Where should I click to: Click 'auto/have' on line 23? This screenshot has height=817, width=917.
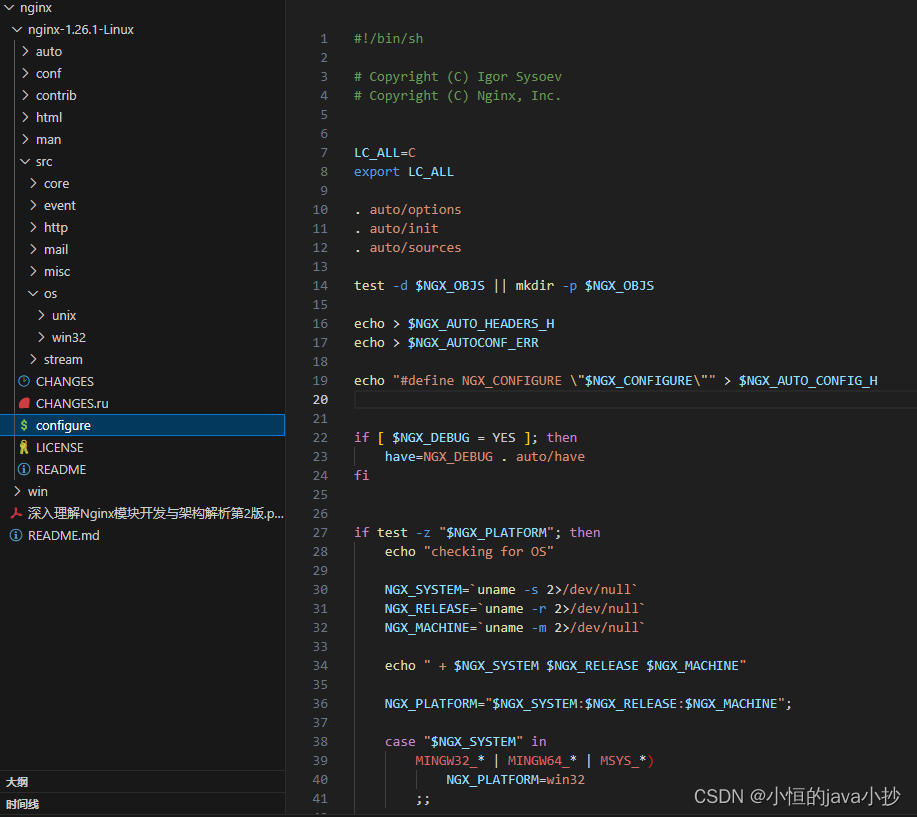tap(550, 457)
